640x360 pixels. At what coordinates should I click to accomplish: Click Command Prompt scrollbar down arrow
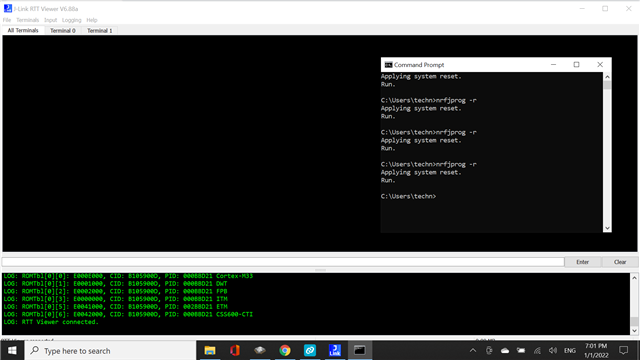click(607, 228)
